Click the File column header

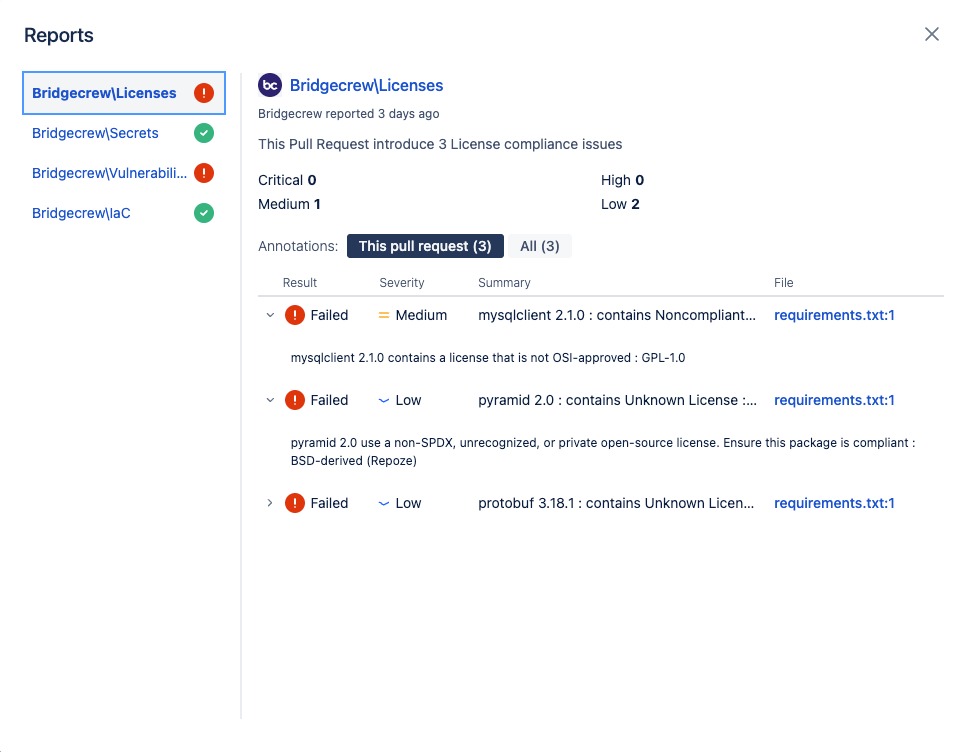[784, 283]
